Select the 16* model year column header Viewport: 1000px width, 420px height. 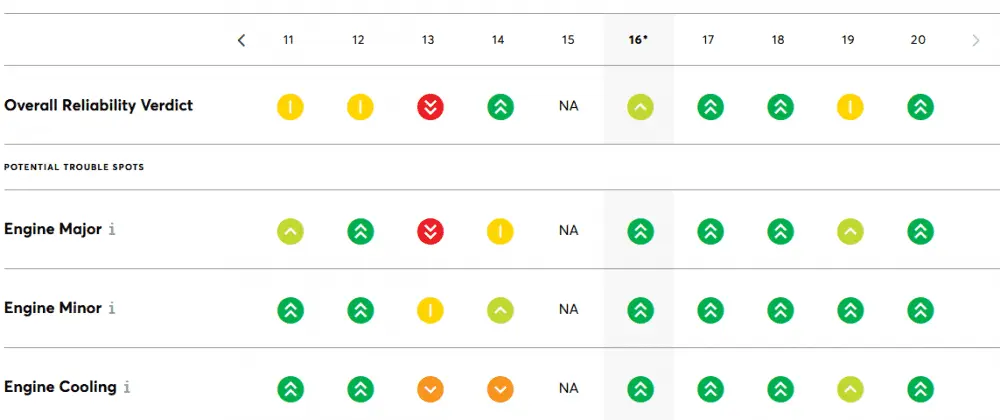point(638,40)
